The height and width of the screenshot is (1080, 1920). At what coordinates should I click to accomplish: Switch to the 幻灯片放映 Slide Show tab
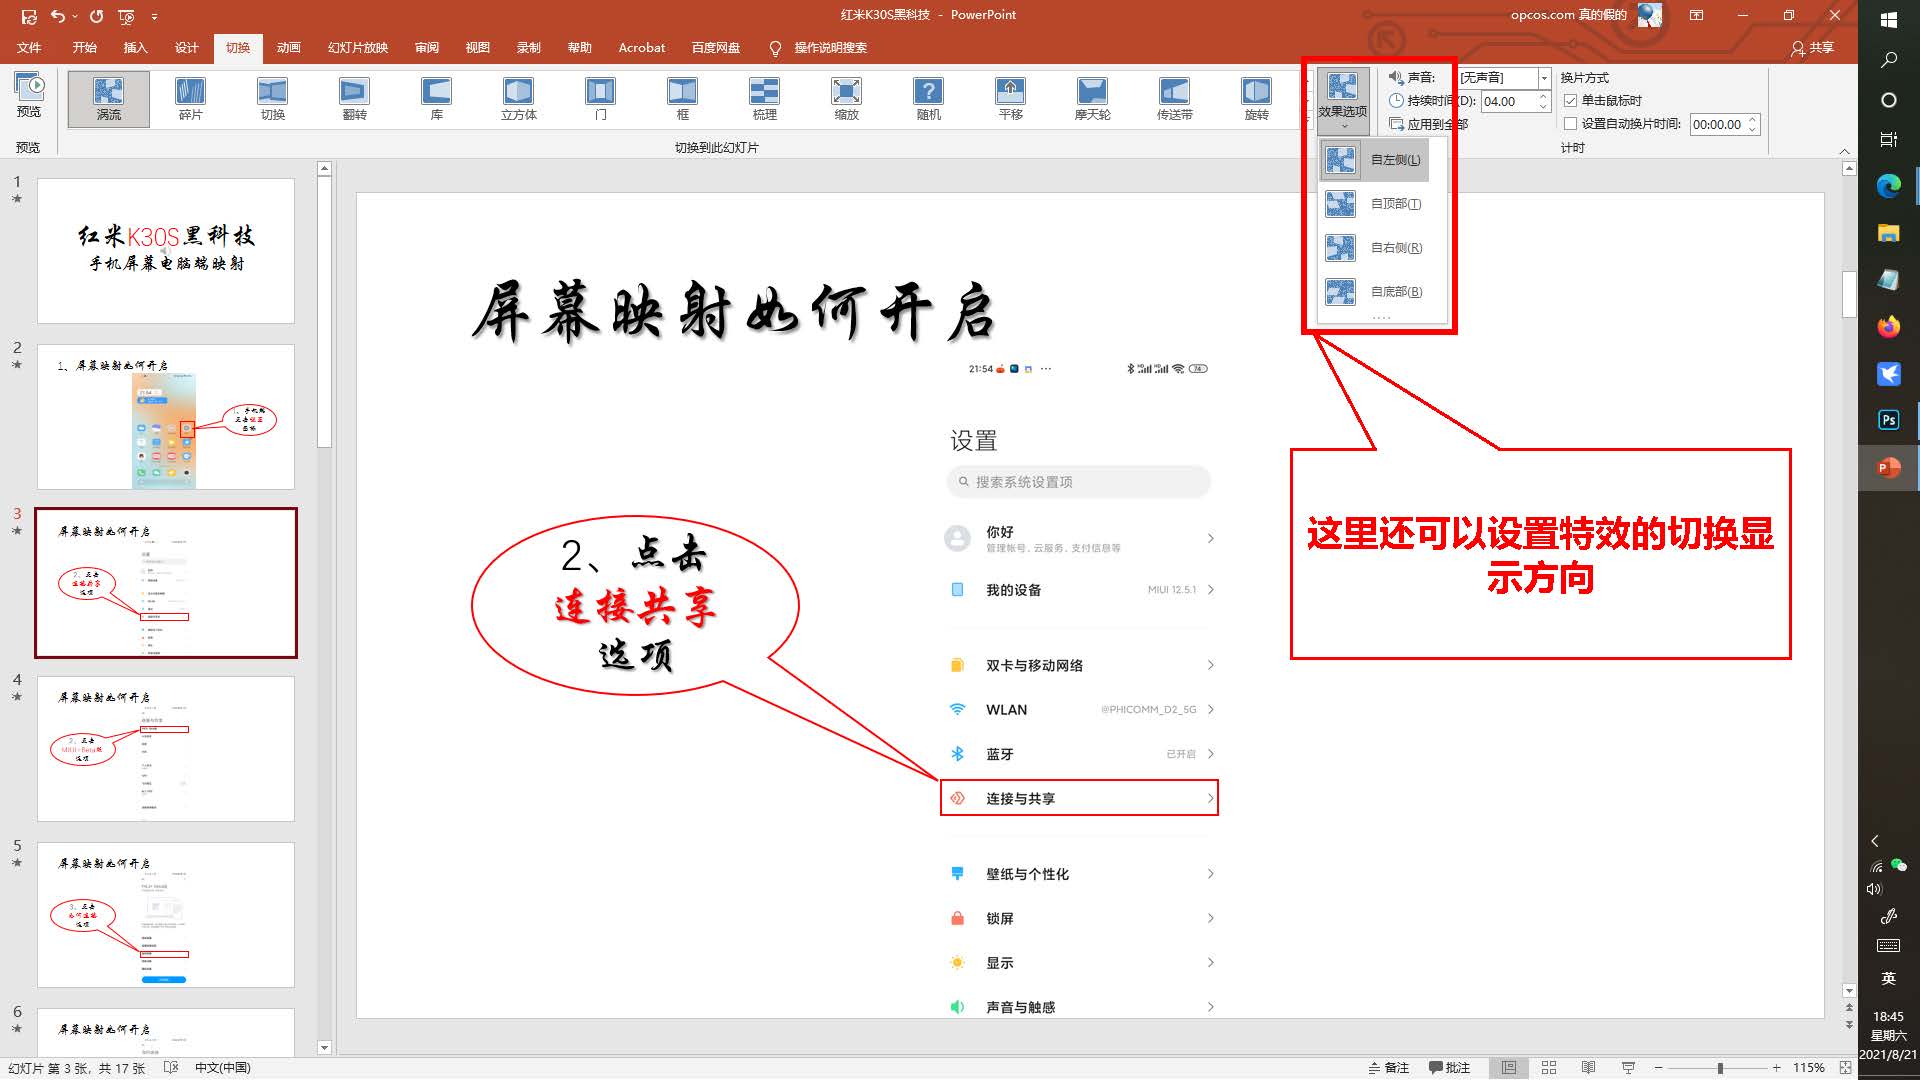(x=357, y=48)
